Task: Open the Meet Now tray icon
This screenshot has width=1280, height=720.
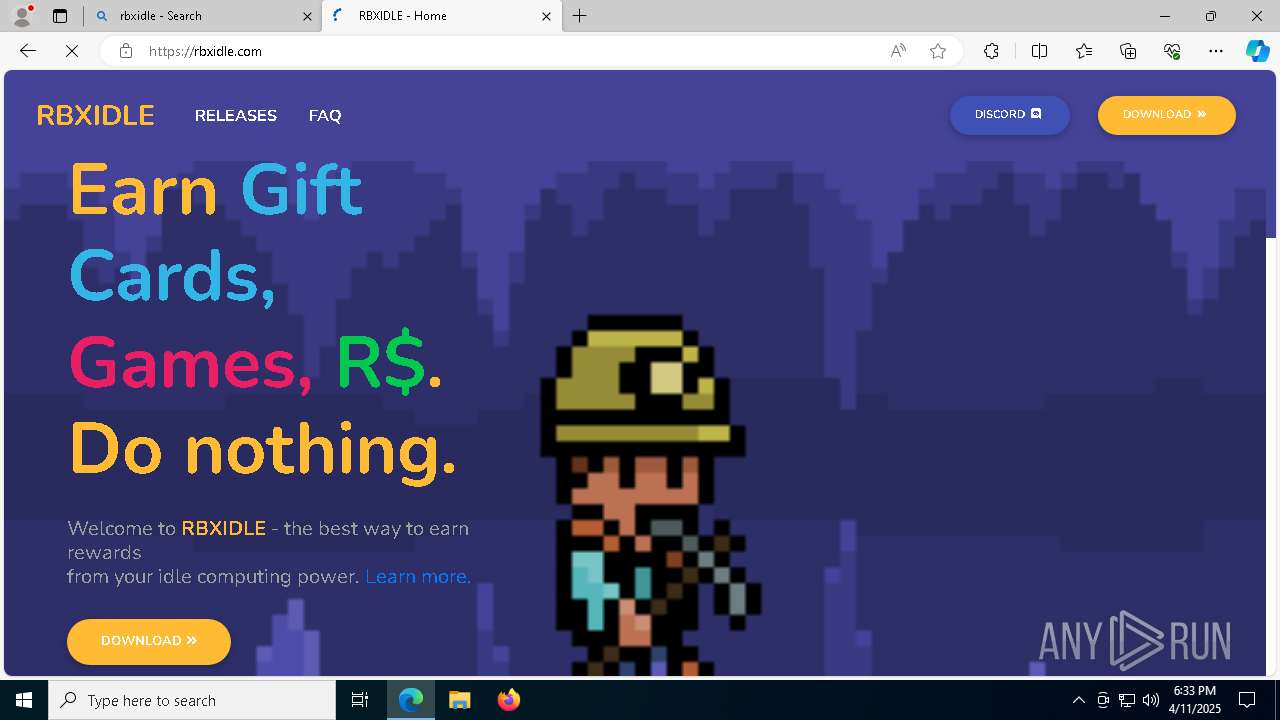Action: [x=1103, y=700]
